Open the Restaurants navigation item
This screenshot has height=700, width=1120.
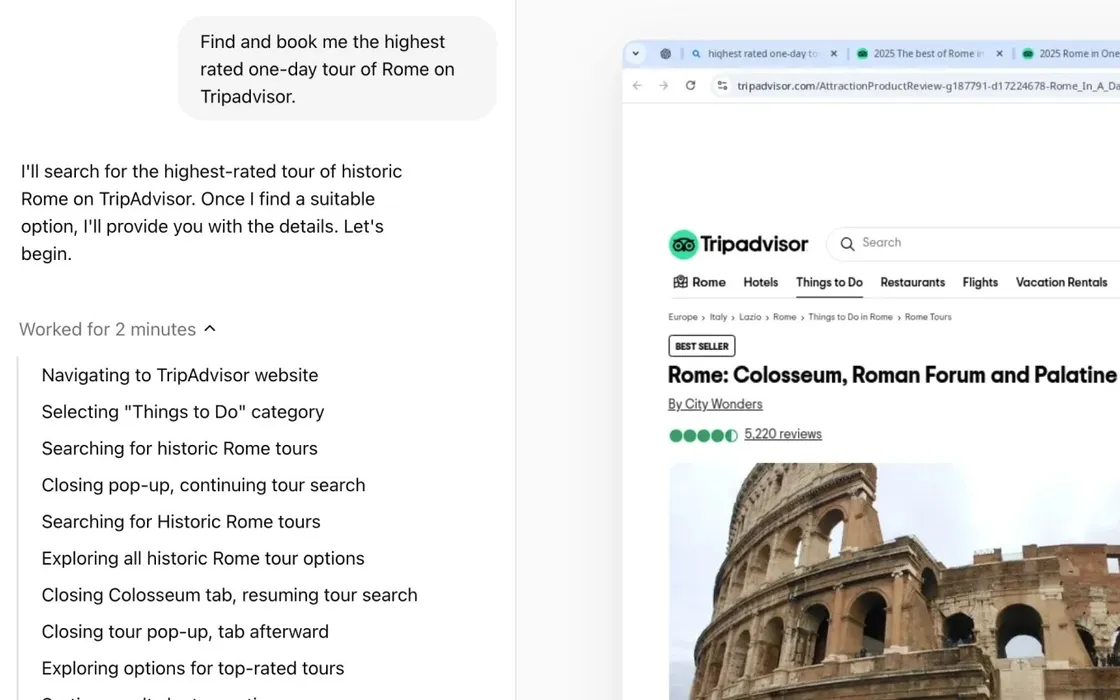(912, 282)
